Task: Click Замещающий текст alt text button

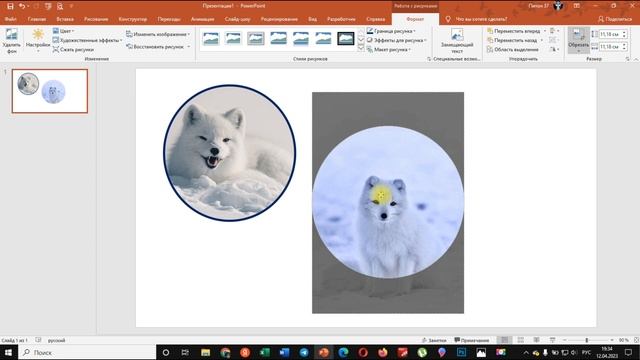Action: 457,41
